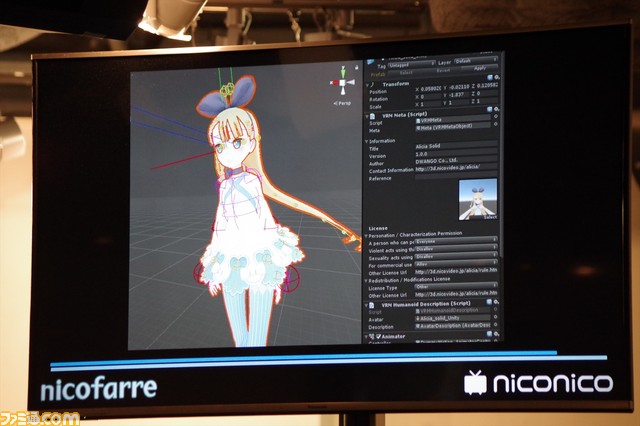Screen dimensions: 640x426
Task: Click the Version field '1.0.0'
Action: coord(456,153)
